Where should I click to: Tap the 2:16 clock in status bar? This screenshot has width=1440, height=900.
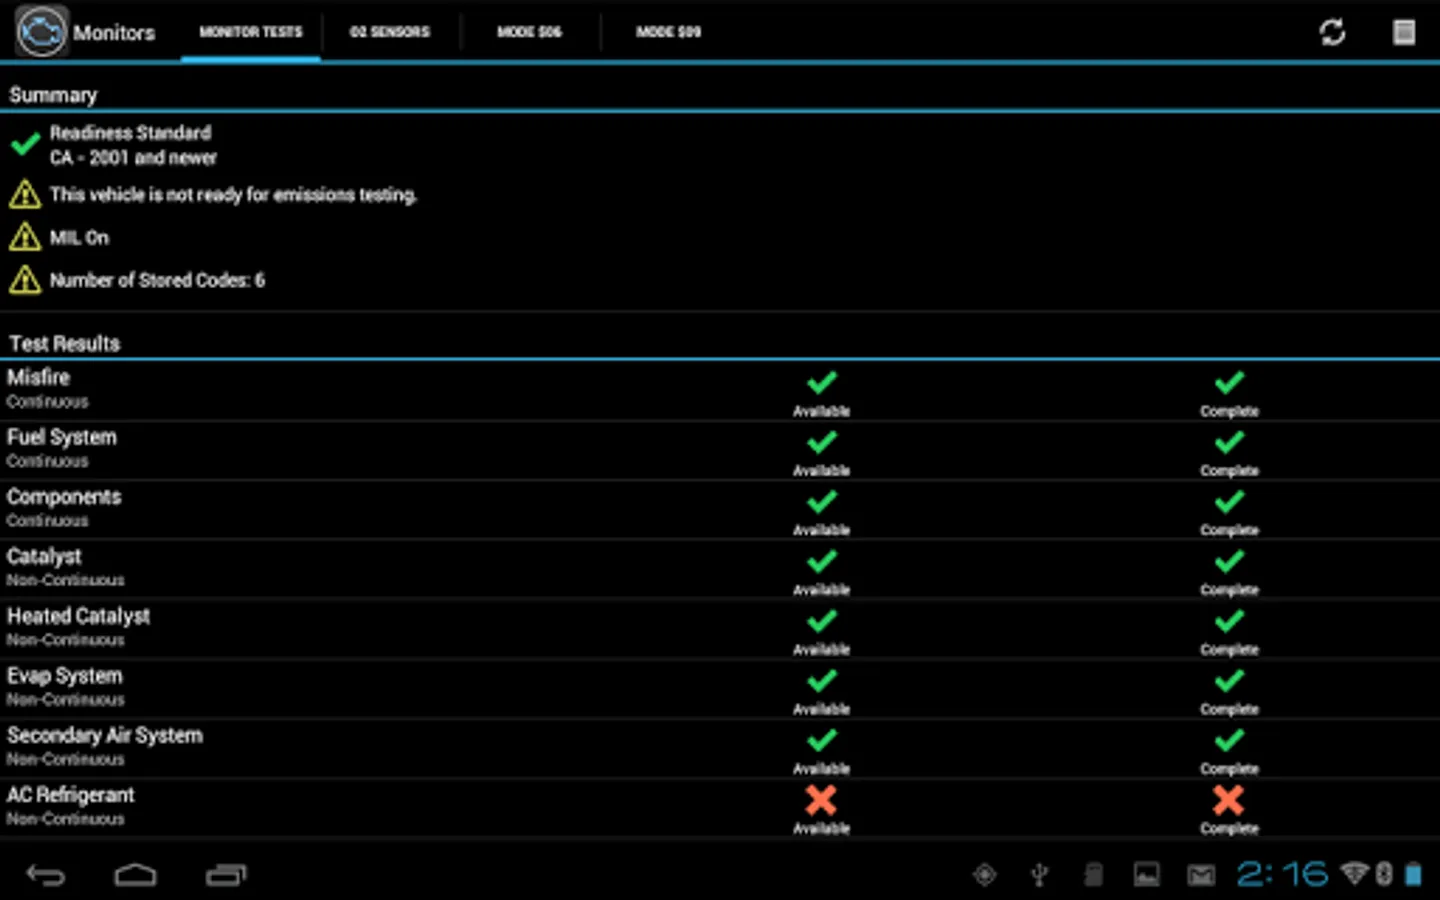(1283, 875)
